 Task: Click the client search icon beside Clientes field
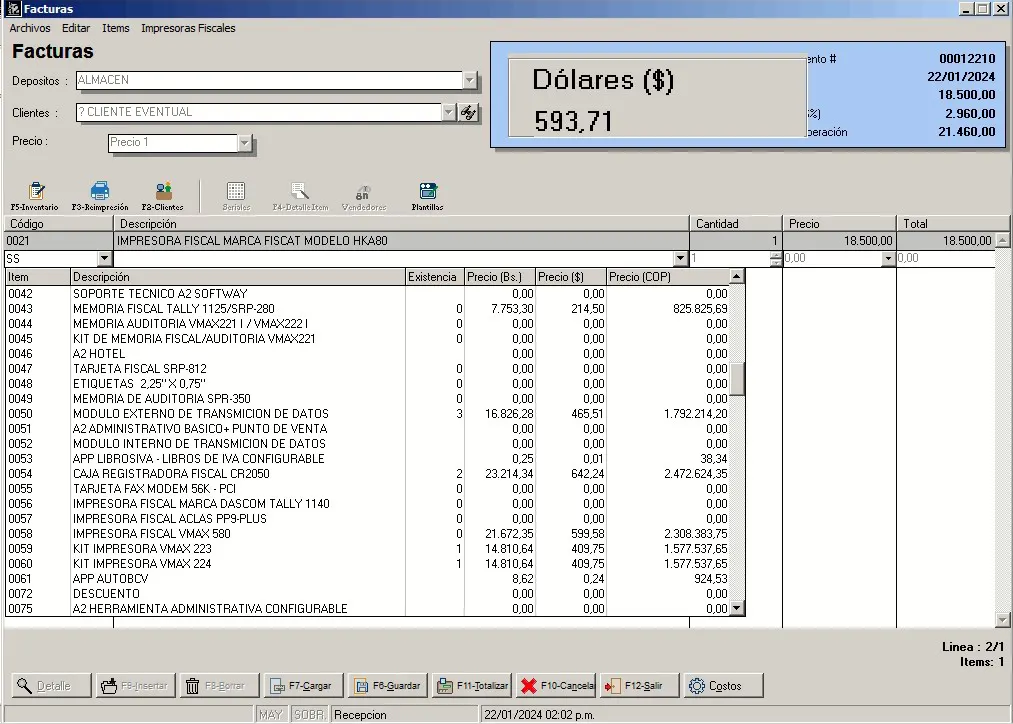[x=468, y=112]
